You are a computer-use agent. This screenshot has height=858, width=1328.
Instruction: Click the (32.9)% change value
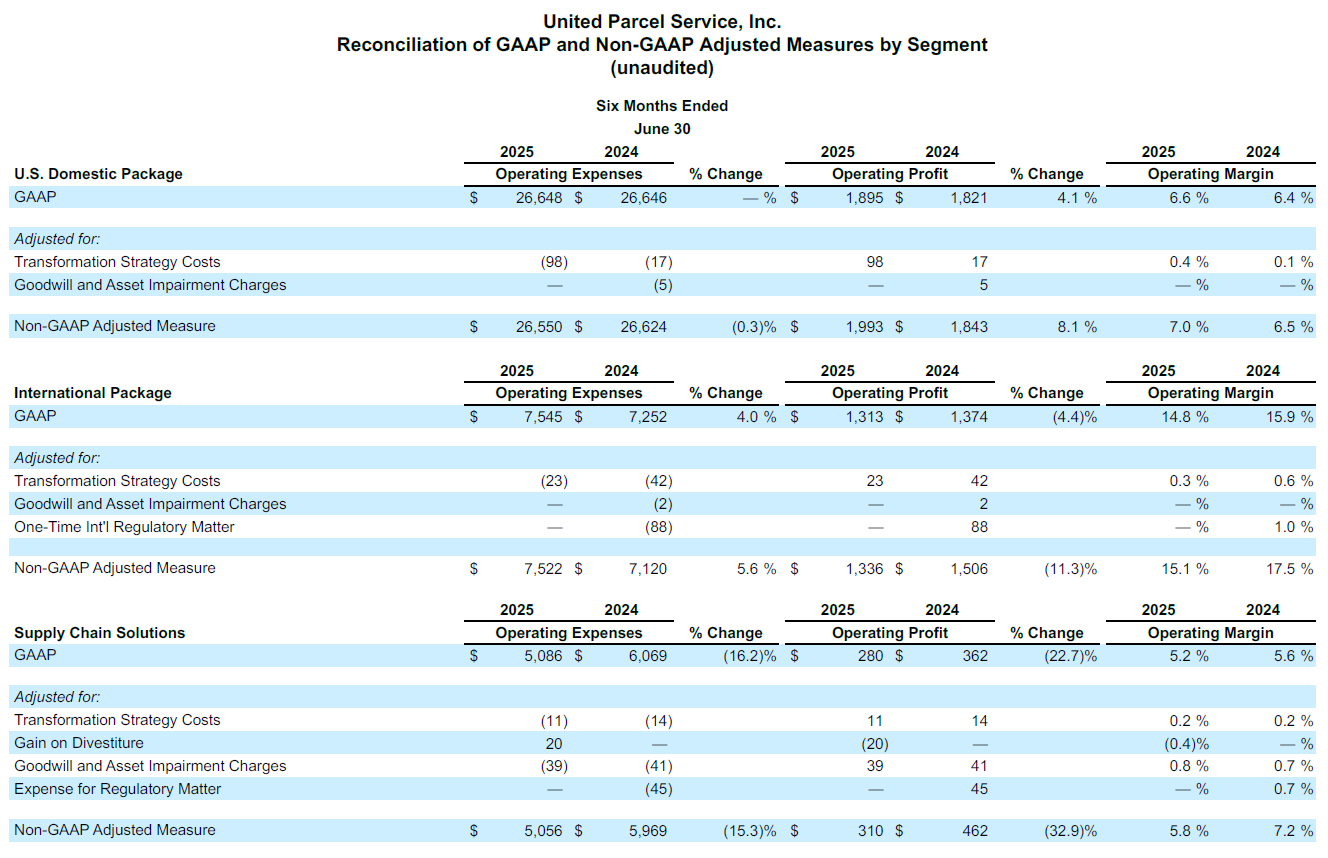pyautogui.click(x=1071, y=830)
